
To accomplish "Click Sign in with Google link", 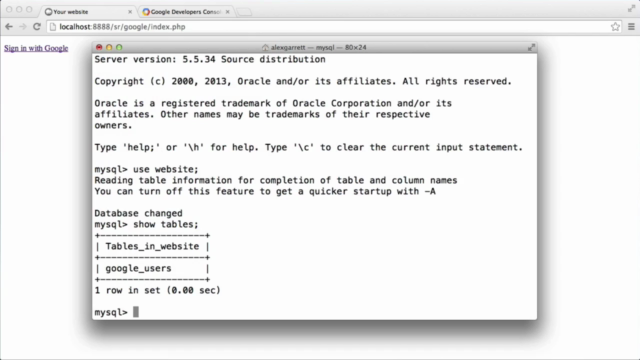I will point(36,48).
